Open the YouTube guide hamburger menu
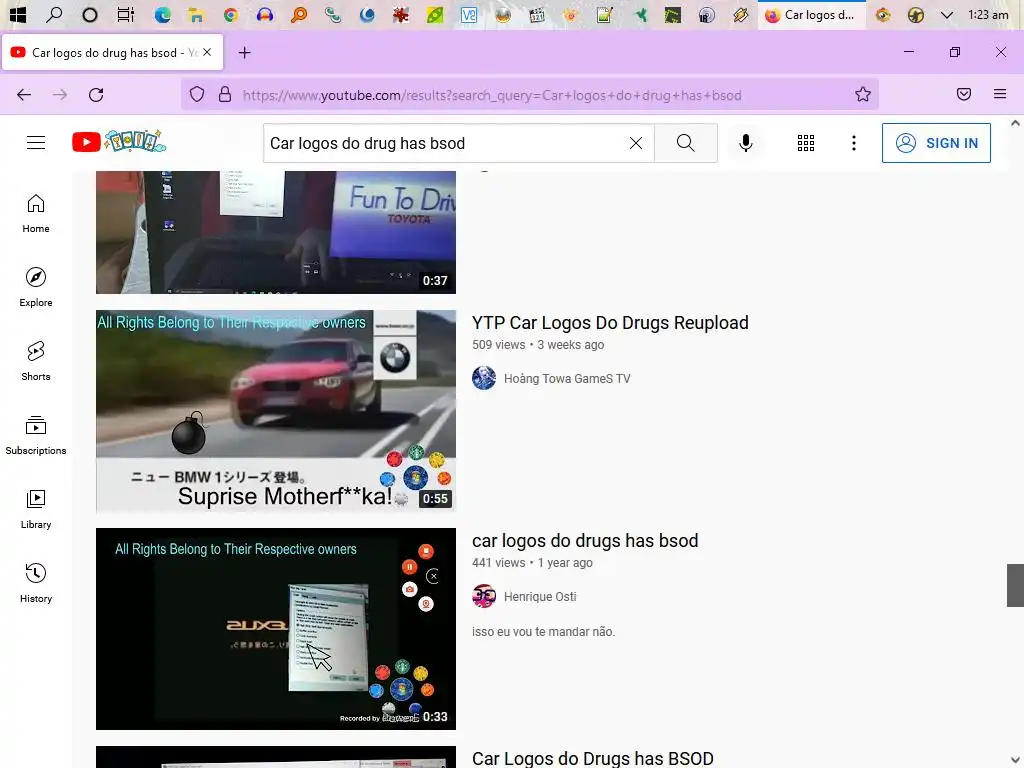 point(36,142)
